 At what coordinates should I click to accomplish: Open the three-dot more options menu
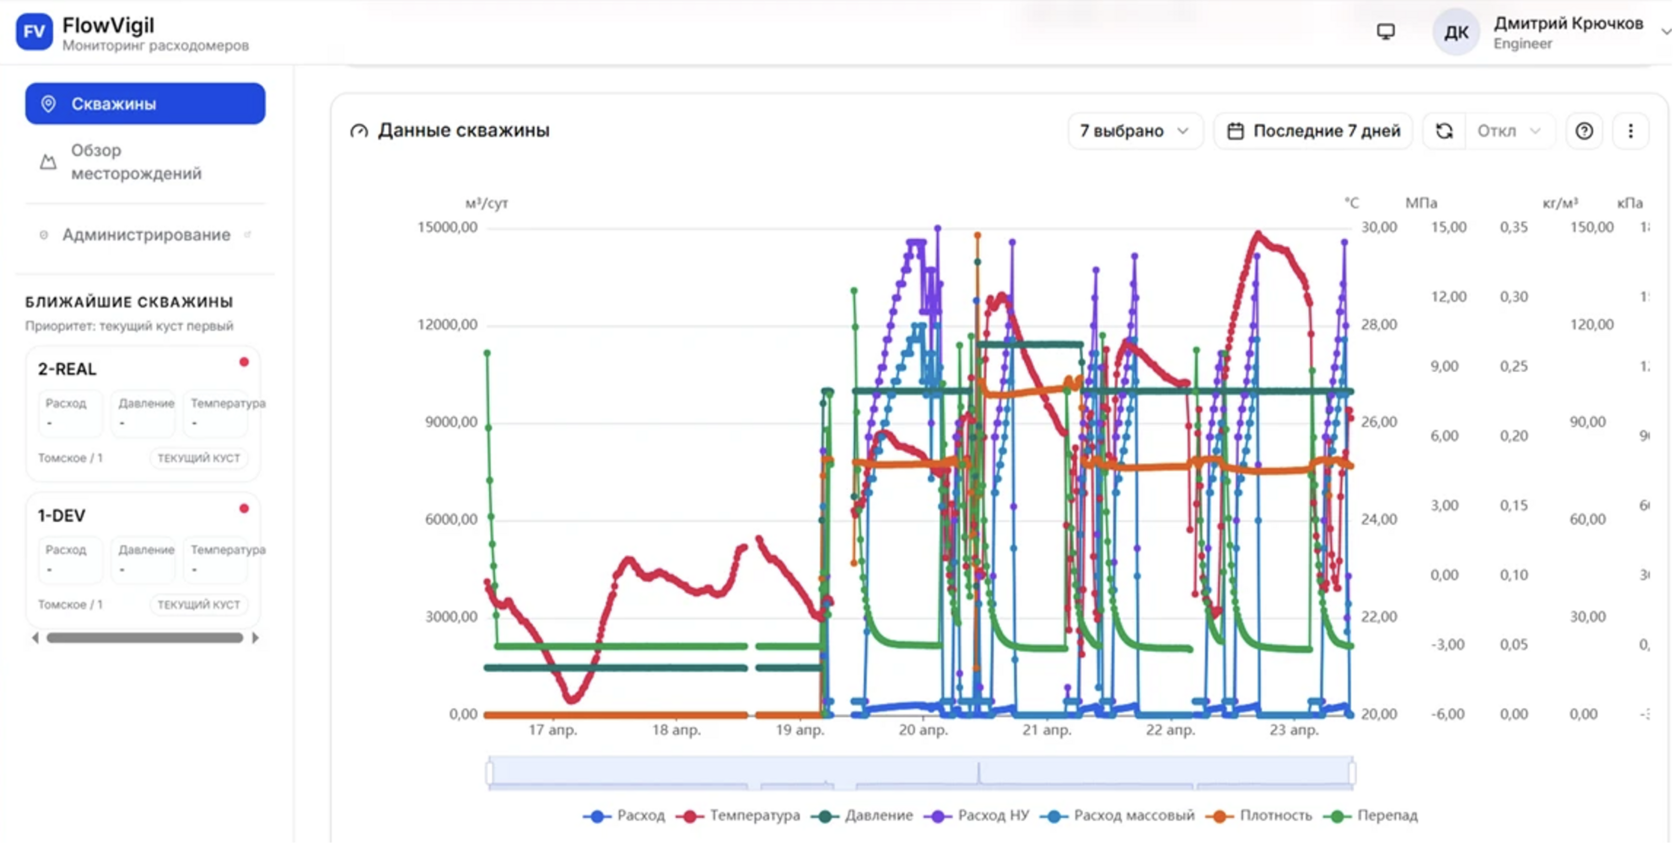pyautogui.click(x=1630, y=131)
